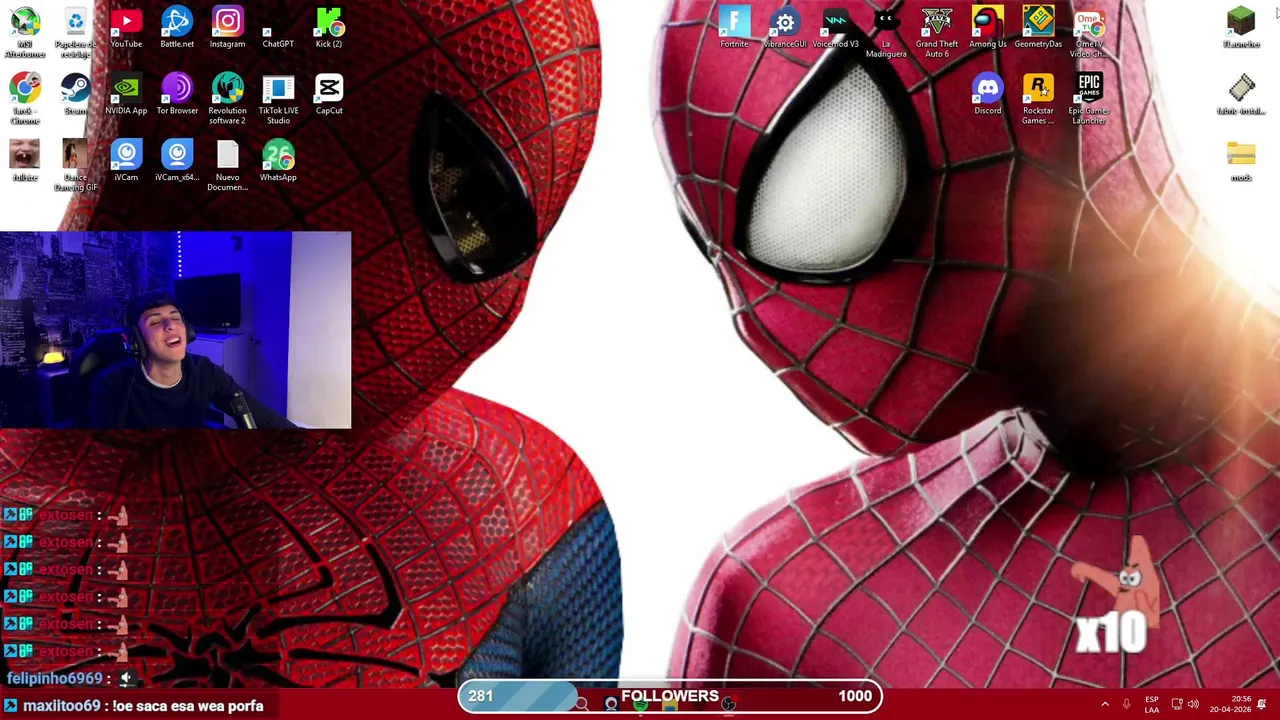
Task: Open the volume speaker tray icon
Action: 1193,704
